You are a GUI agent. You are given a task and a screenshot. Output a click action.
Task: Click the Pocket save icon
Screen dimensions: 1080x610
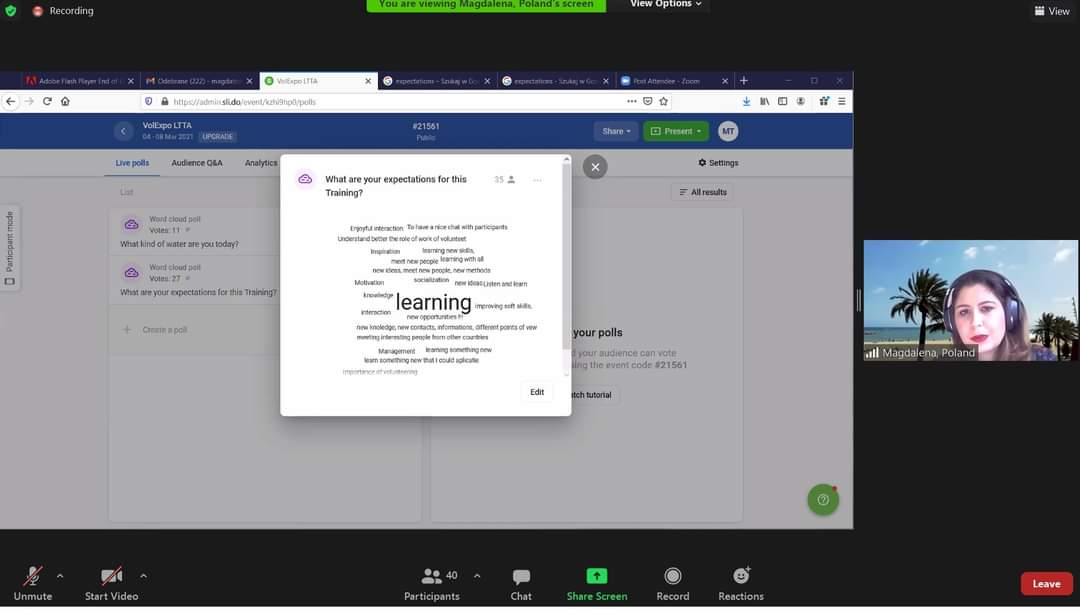click(647, 101)
